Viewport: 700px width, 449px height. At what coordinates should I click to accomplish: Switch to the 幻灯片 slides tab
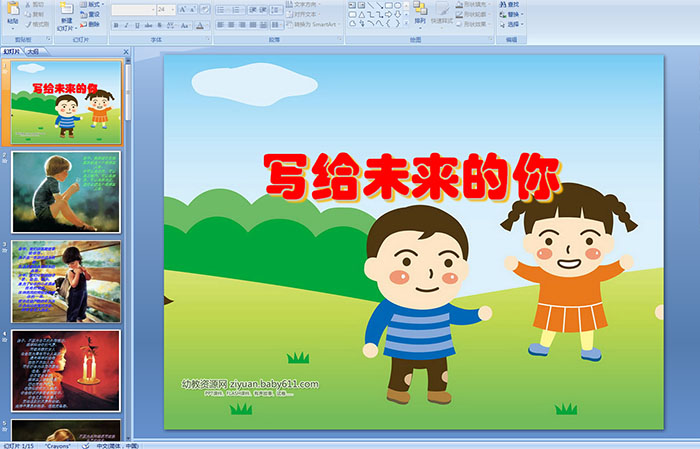(x=12, y=52)
